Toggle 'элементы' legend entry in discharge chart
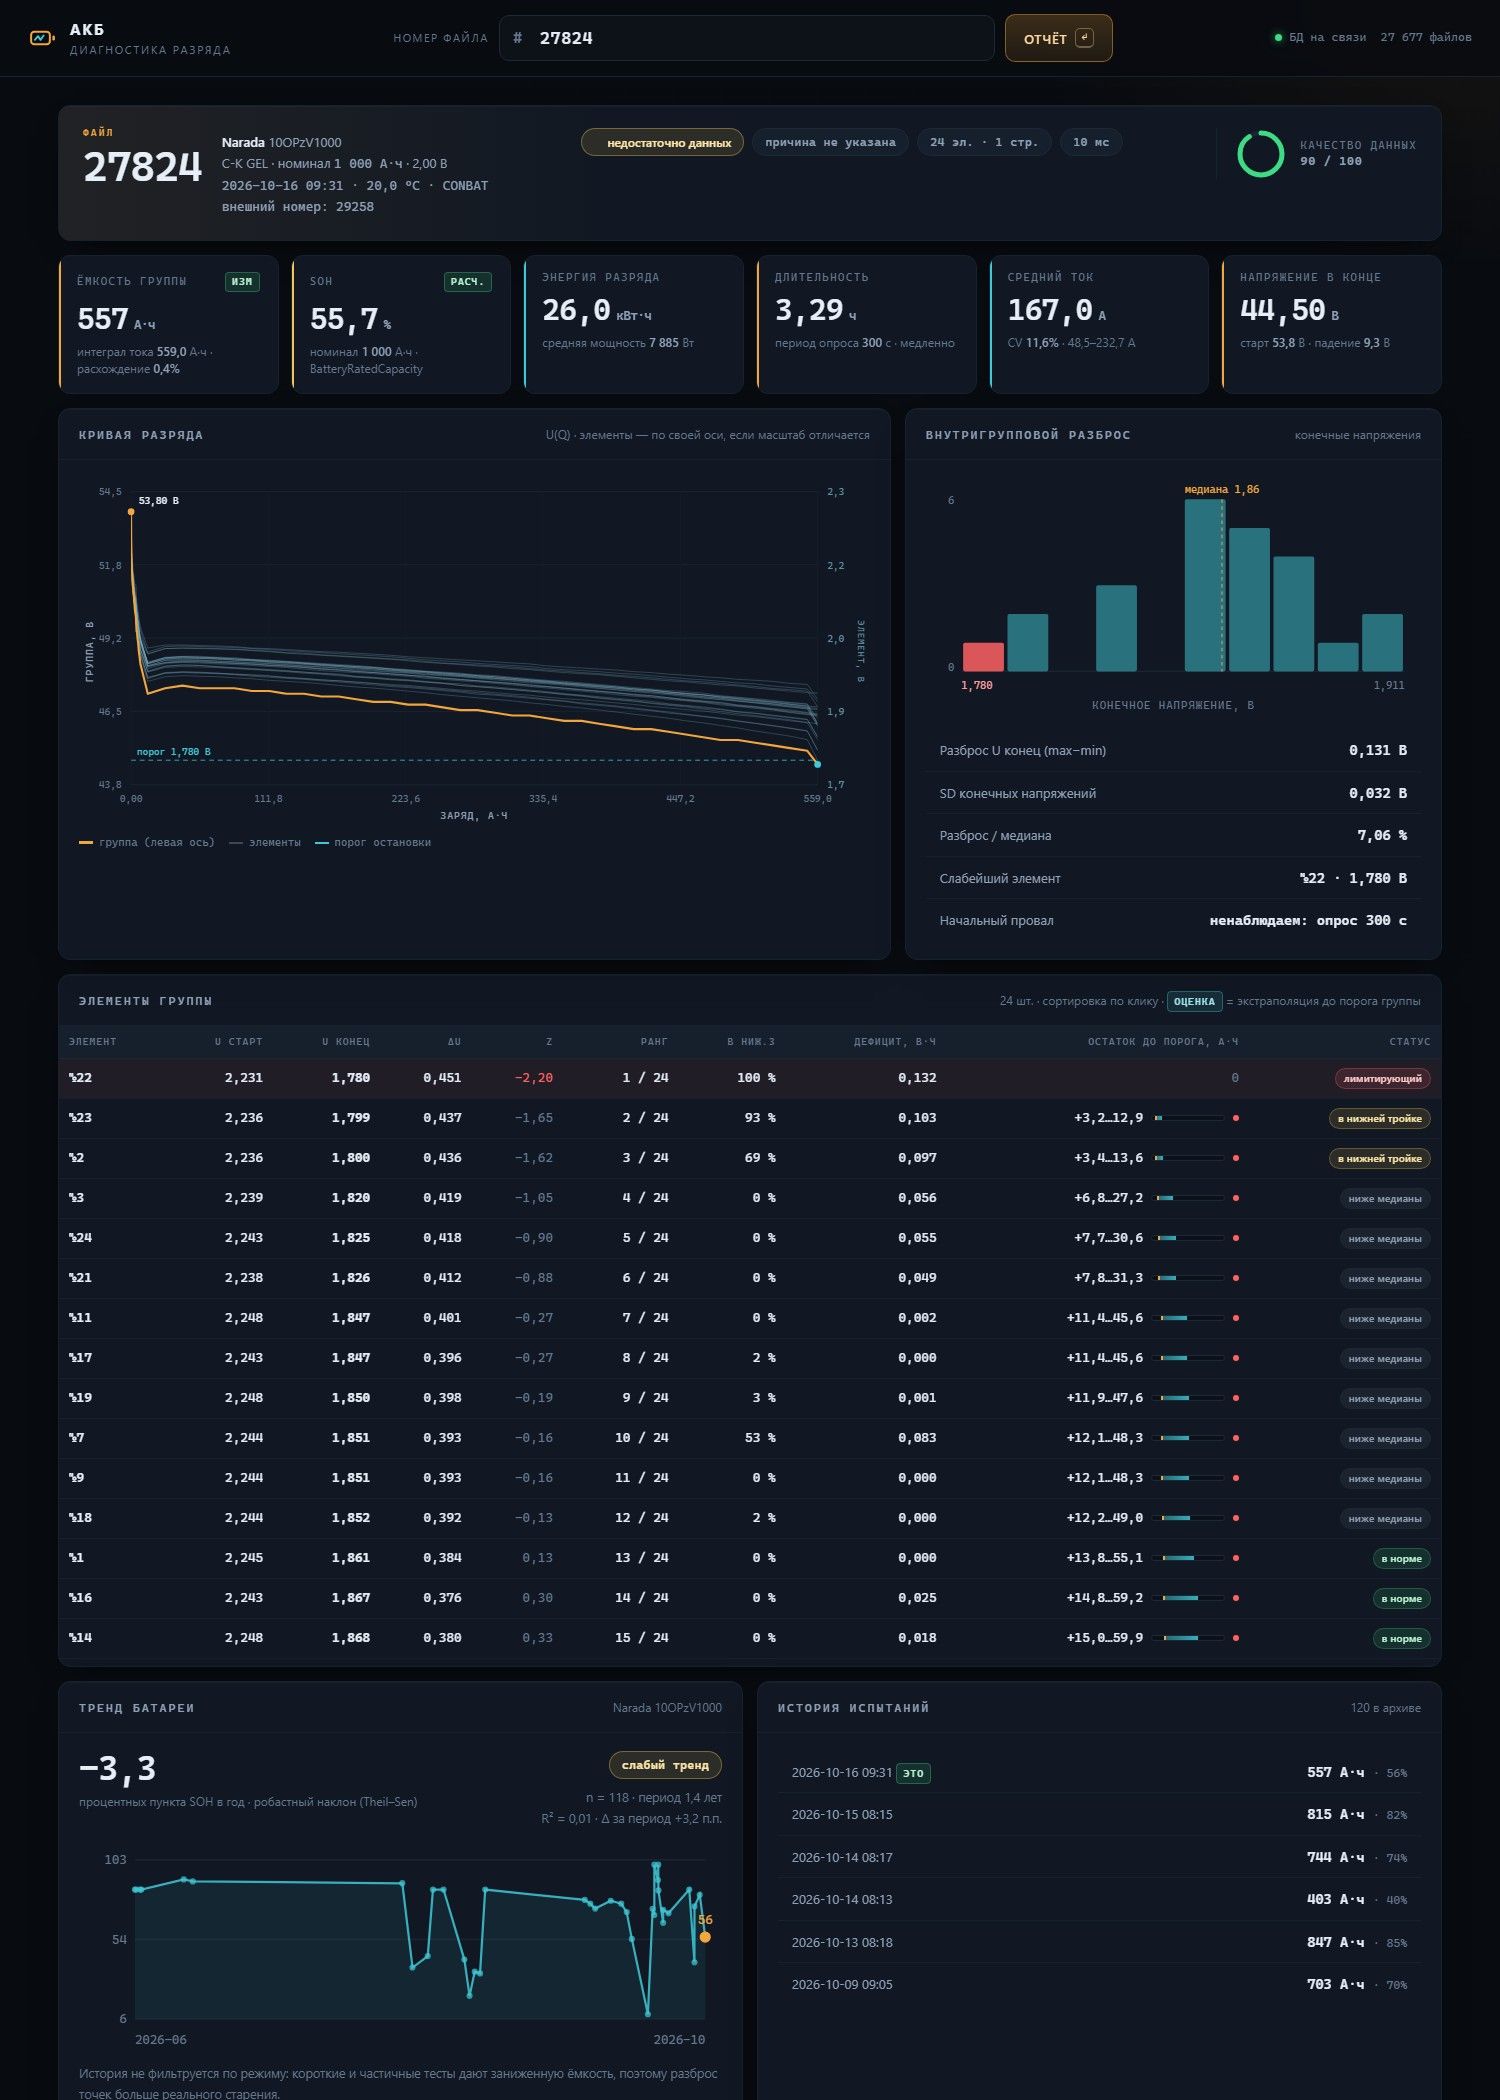This screenshot has width=1500, height=2100. (265, 843)
